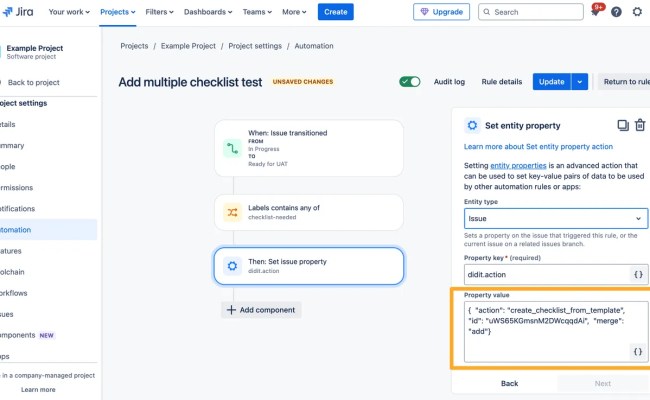The width and height of the screenshot is (650, 400).
Task: Open Learn more link in sidebar footer
Action: pyautogui.click(x=38, y=390)
